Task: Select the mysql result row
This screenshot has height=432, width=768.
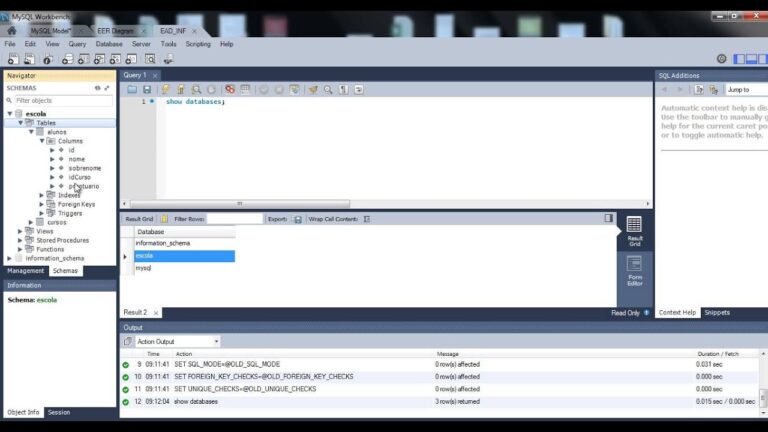Action: tap(184, 268)
